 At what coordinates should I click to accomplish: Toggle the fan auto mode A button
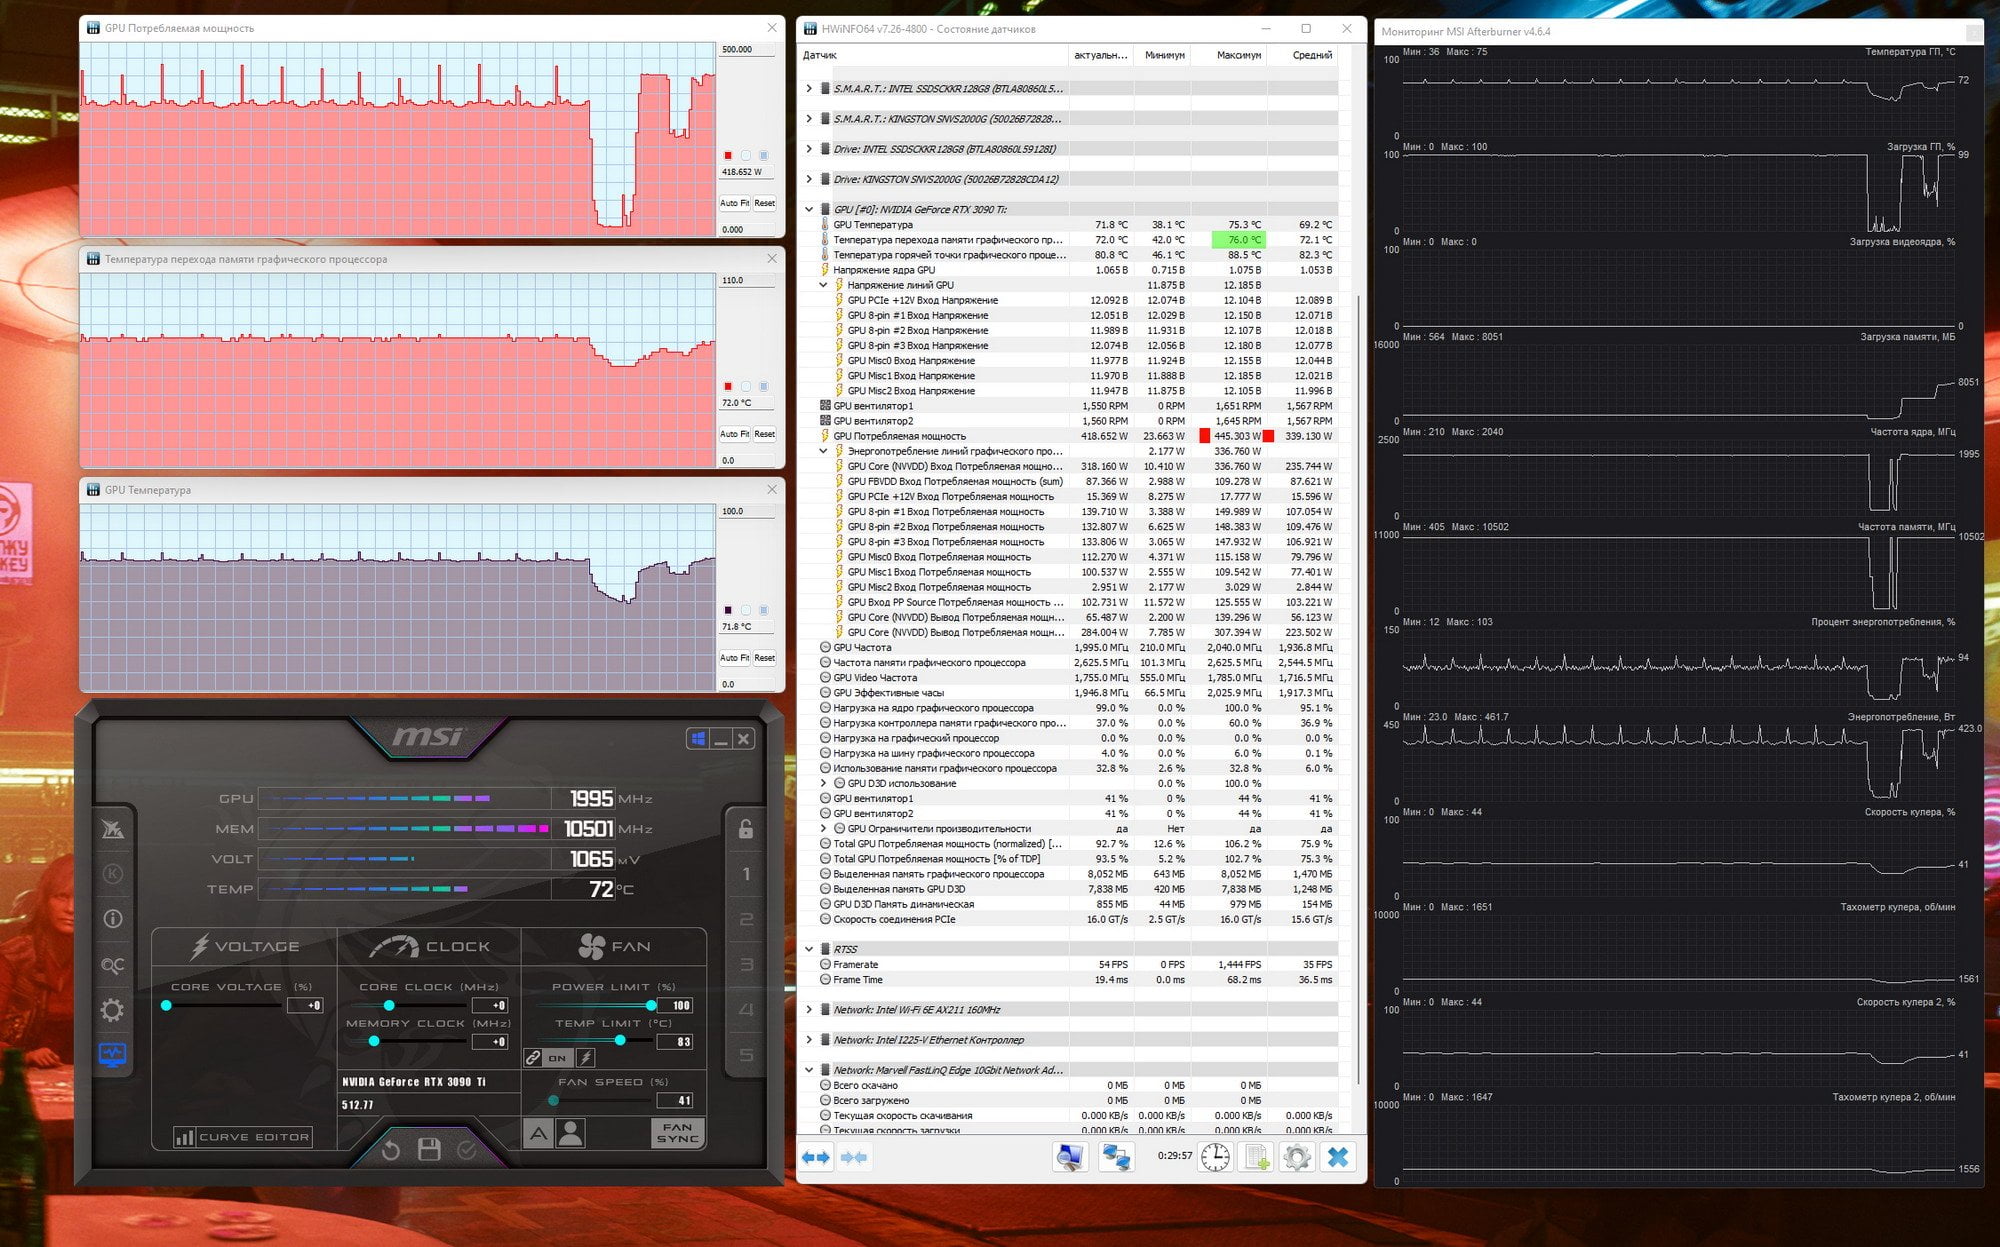tap(538, 1133)
